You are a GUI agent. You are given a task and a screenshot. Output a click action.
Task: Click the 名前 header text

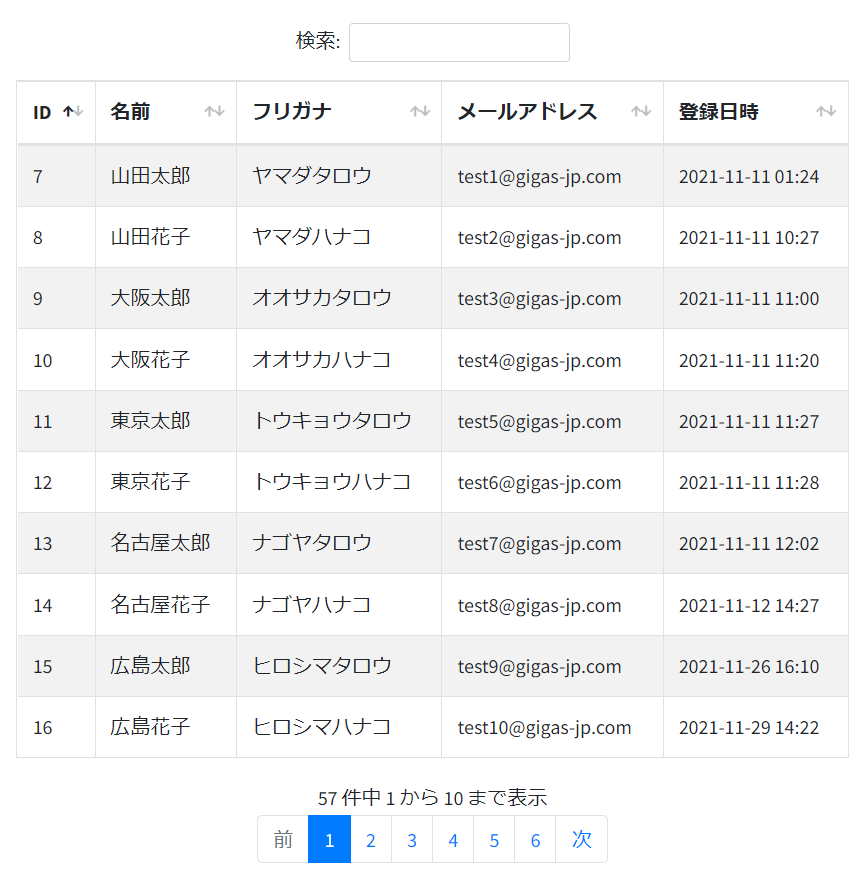pyautogui.click(x=130, y=111)
